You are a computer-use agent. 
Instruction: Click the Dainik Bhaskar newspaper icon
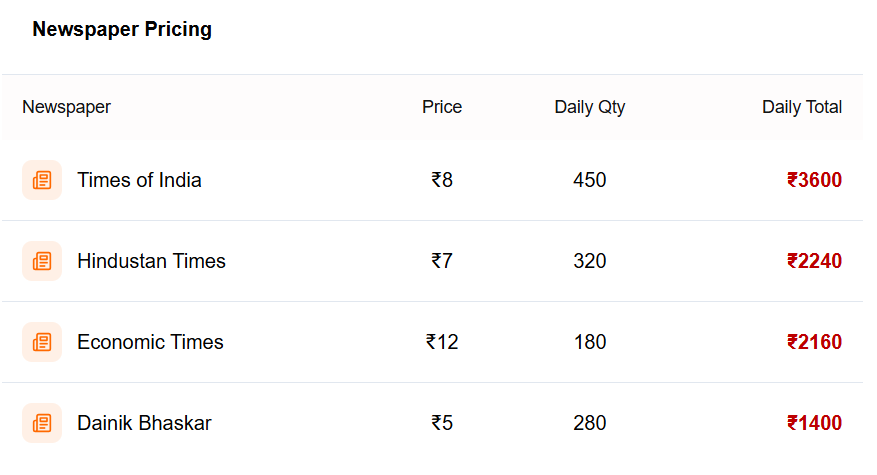42,423
